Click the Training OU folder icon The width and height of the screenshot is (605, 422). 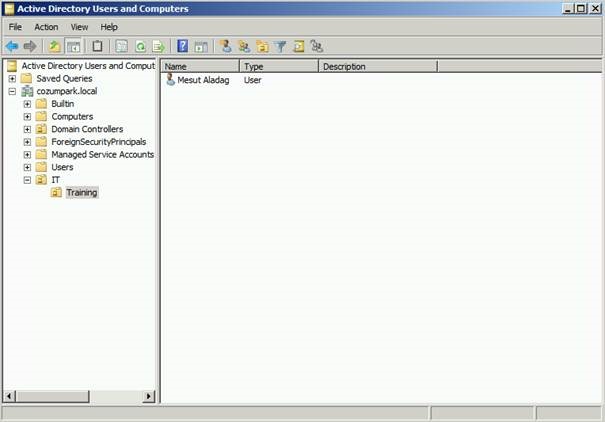56,192
